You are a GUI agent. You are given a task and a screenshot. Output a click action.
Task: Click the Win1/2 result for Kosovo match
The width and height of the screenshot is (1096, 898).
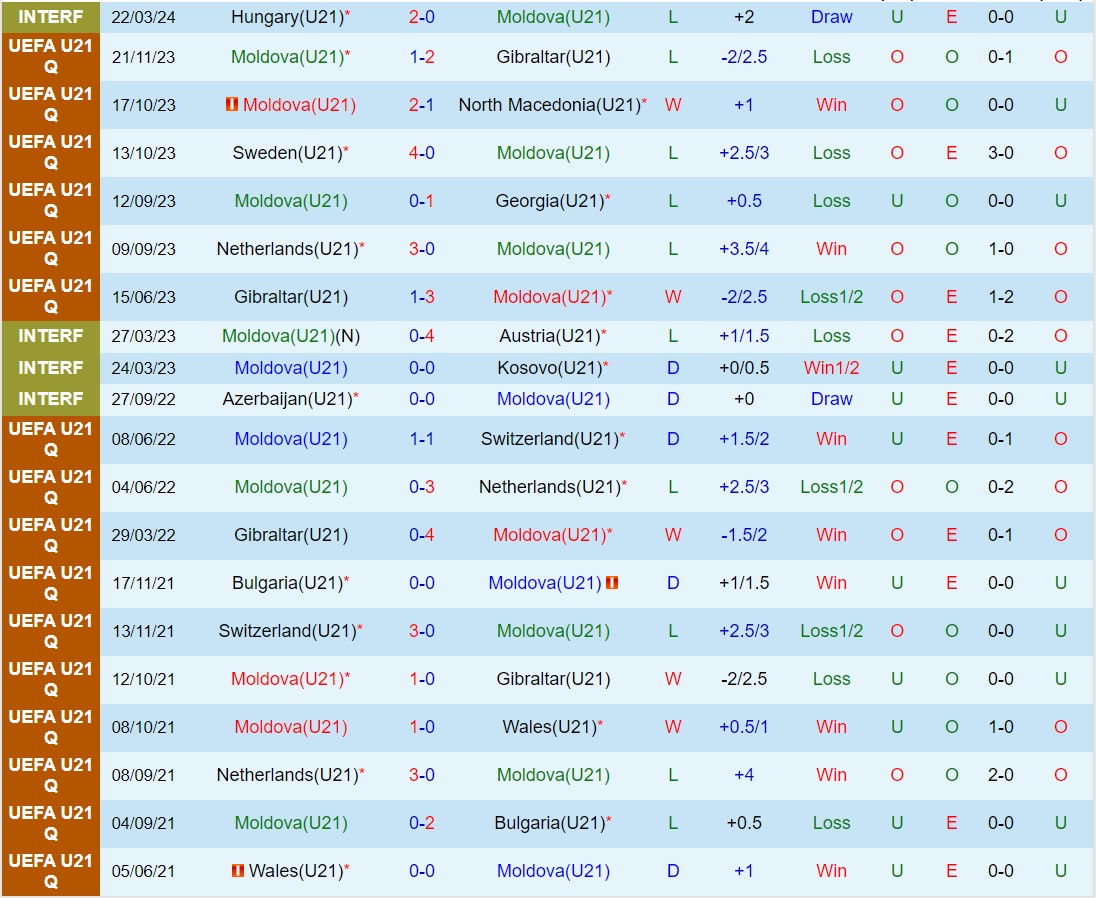point(831,368)
